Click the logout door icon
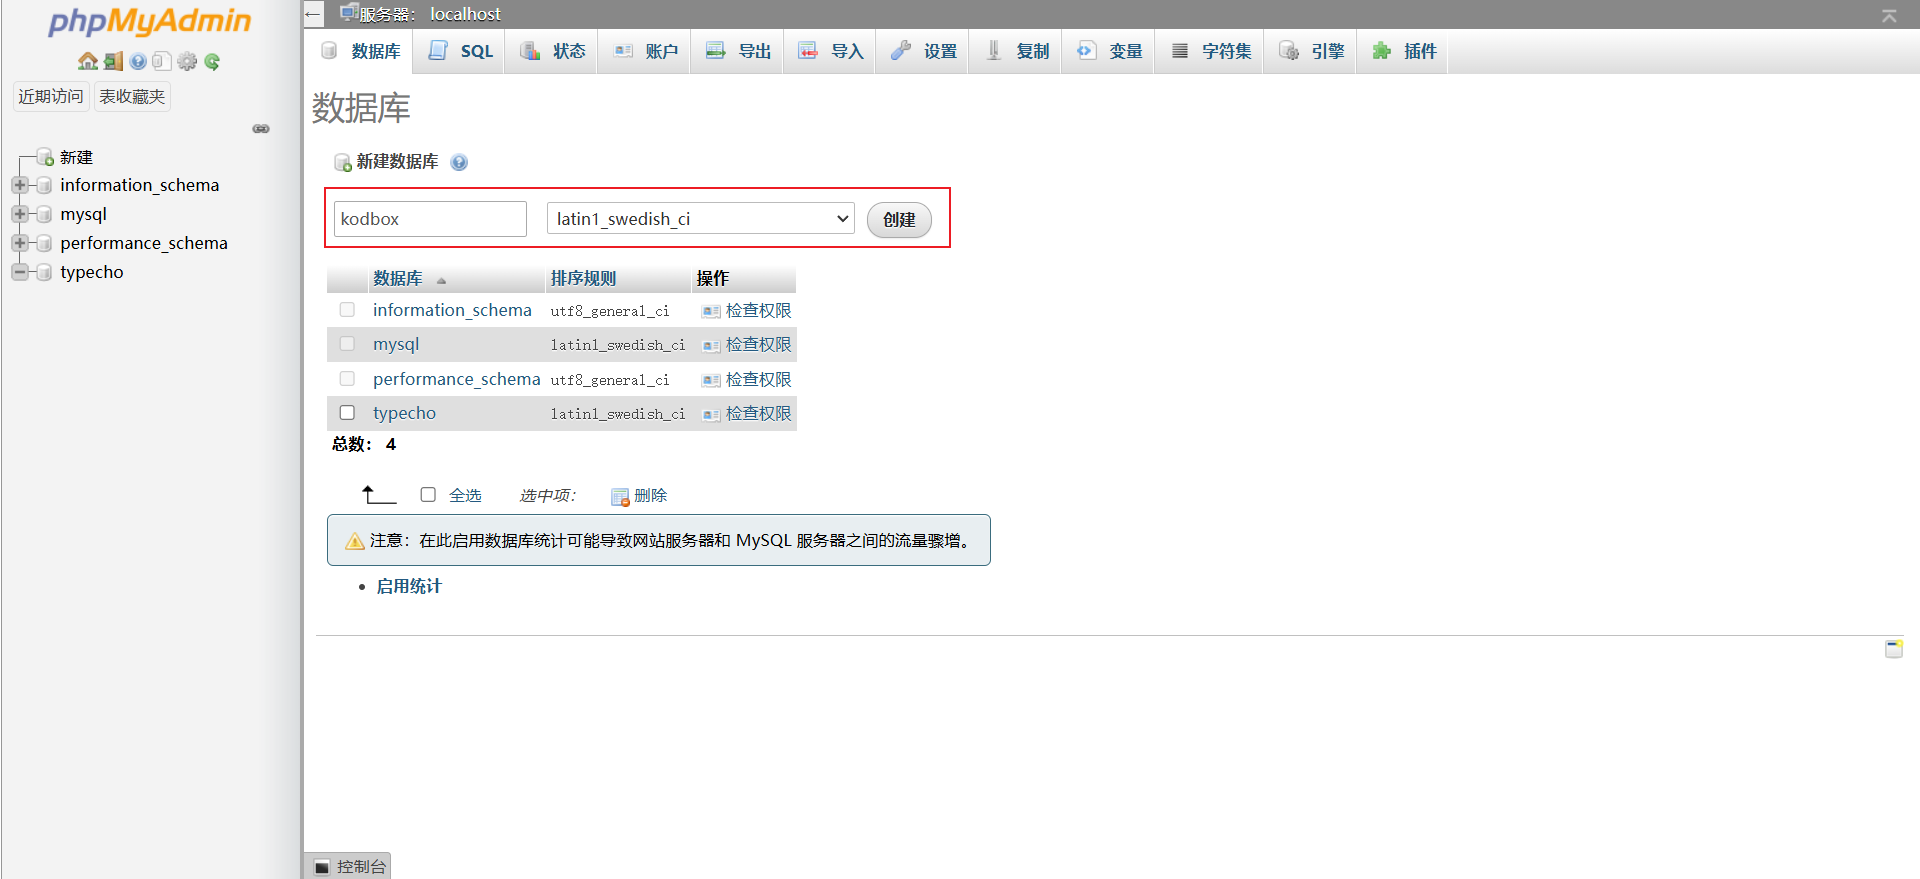Screen dimensions: 1920x879 (113, 62)
